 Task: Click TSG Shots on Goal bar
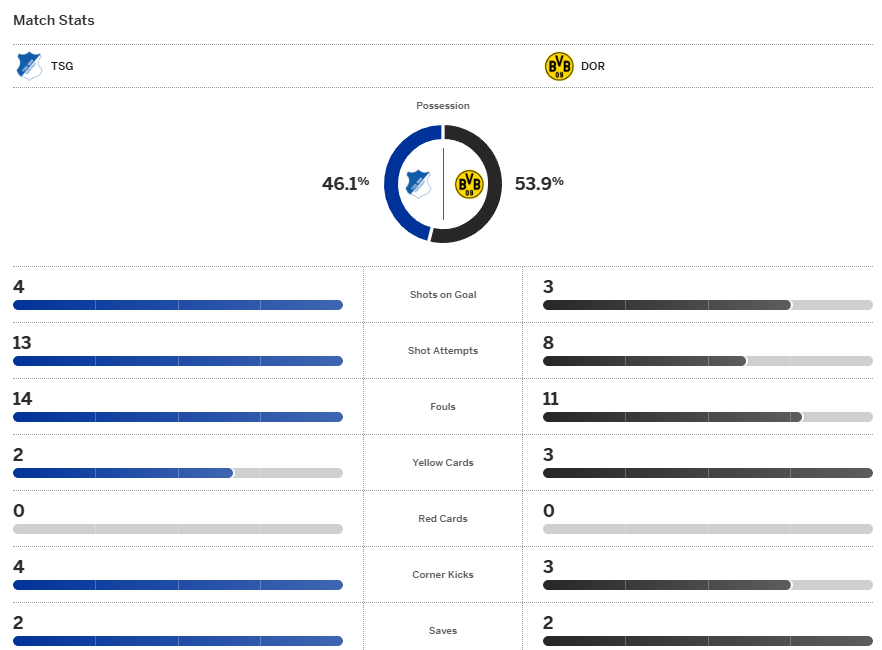(x=178, y=305)
